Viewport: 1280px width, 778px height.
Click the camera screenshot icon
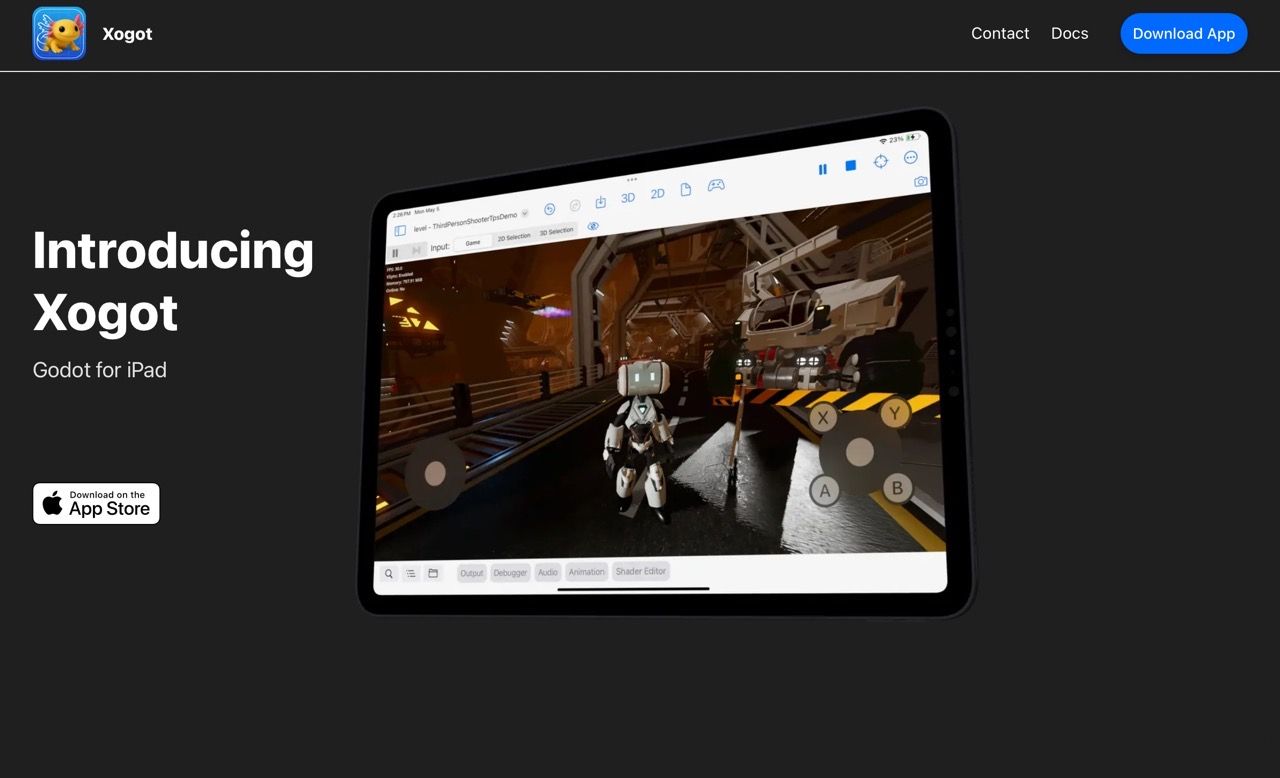pyautogui.click(x=921, y=181)
